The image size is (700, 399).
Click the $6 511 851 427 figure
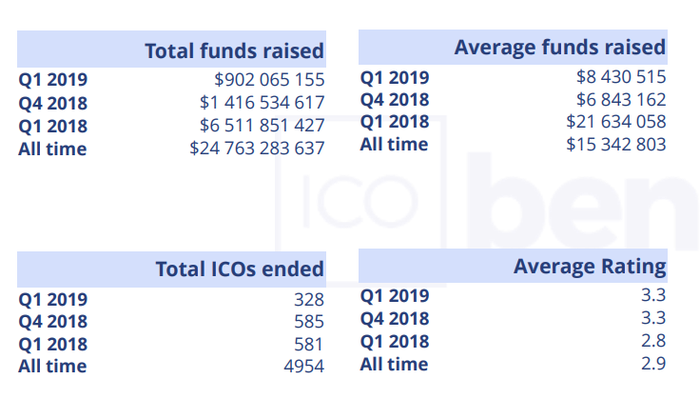click(x=262, y=125)
